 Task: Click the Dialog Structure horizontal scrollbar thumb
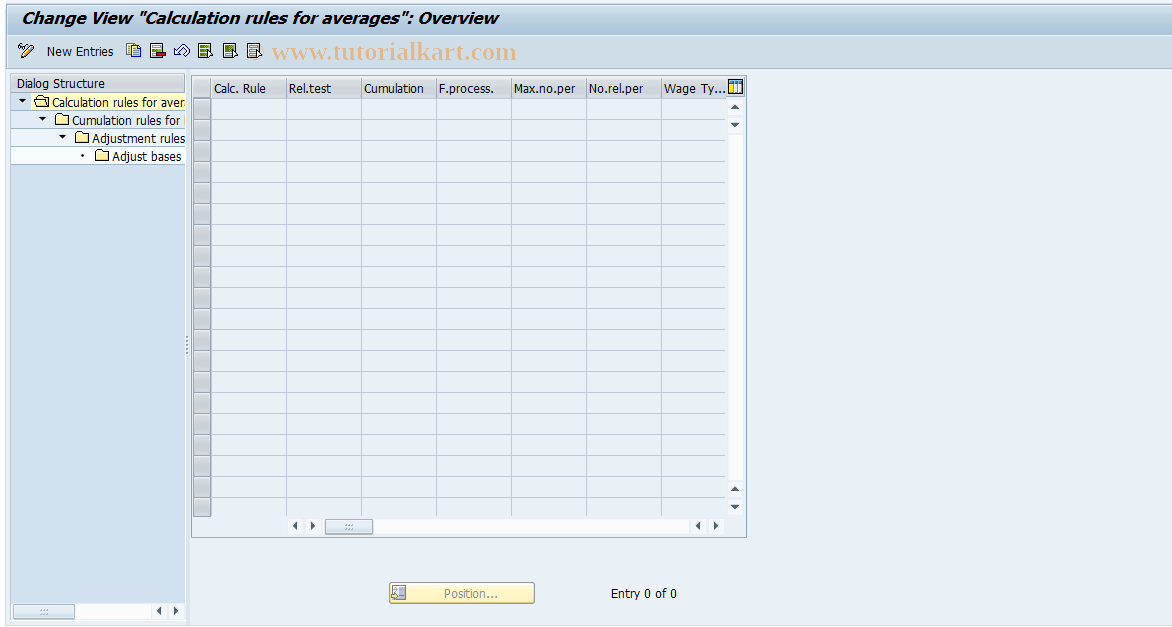44,611
